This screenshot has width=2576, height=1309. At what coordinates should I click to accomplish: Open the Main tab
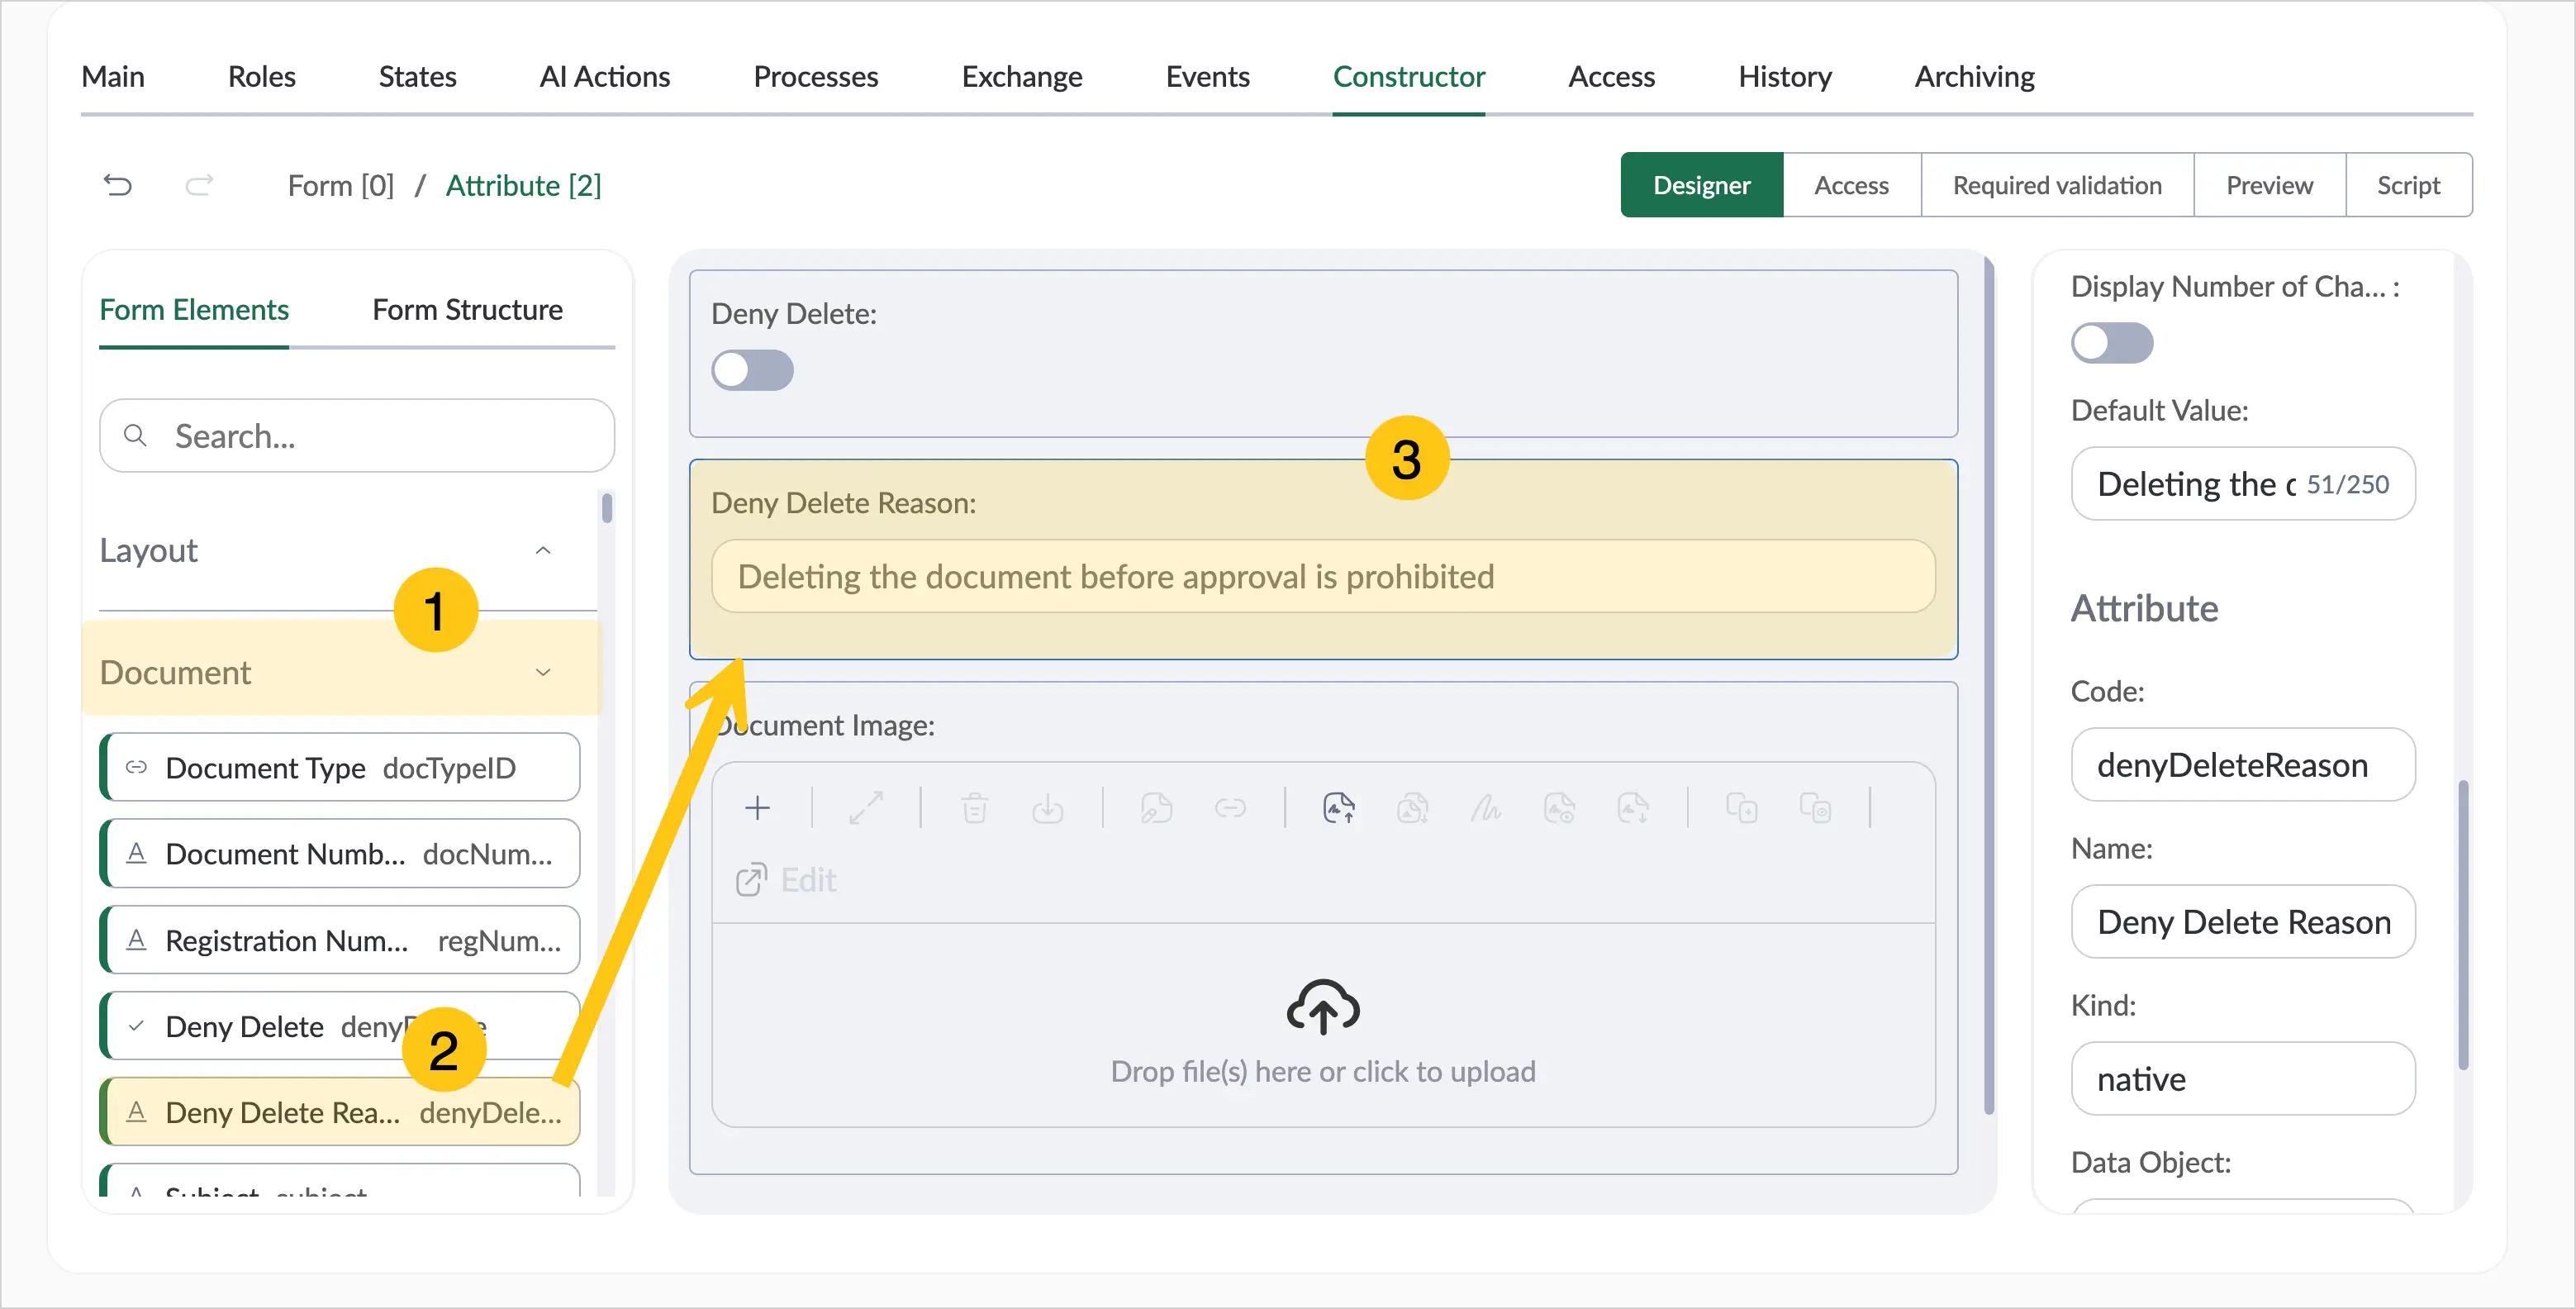(x=113, y=76)
